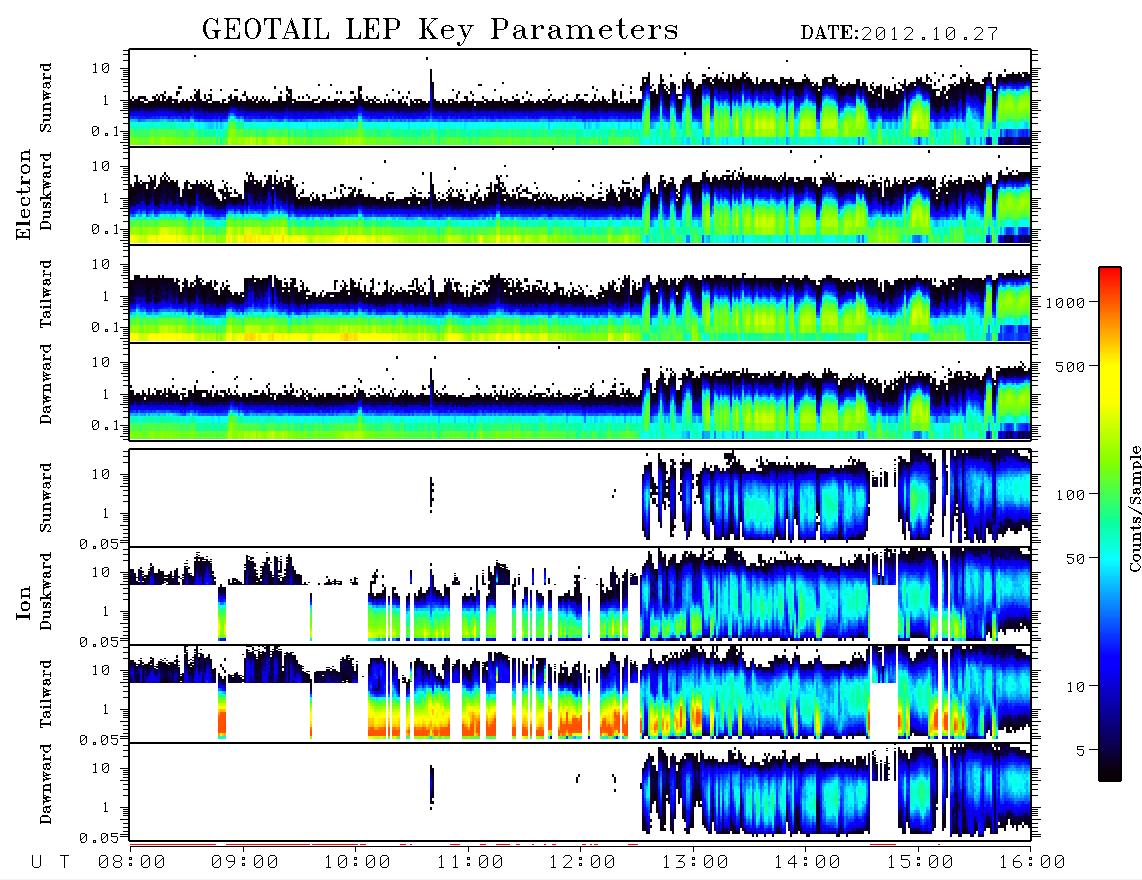Image resolution: width=1142 pixels, height=880 pixels.
Task: Click the "08:00" time tick label
Action: click(x=132, y=863)
